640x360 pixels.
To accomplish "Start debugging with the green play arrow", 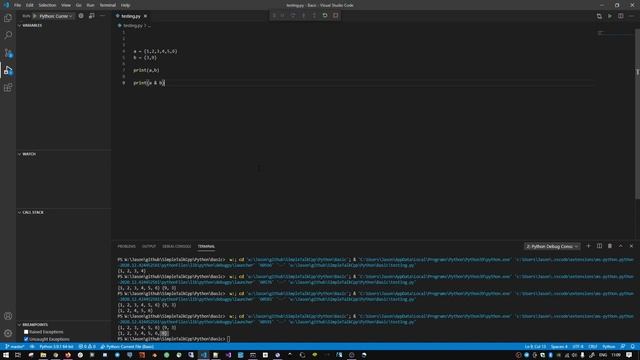I will (x=35, y=16).
